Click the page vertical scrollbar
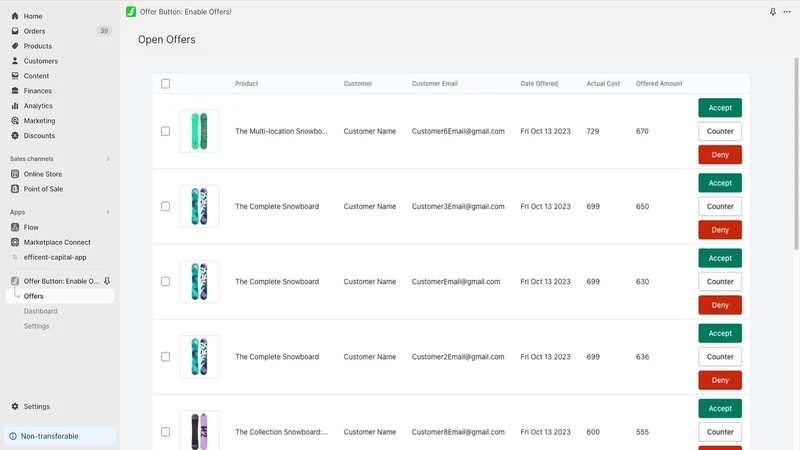 tap(796, 153)
